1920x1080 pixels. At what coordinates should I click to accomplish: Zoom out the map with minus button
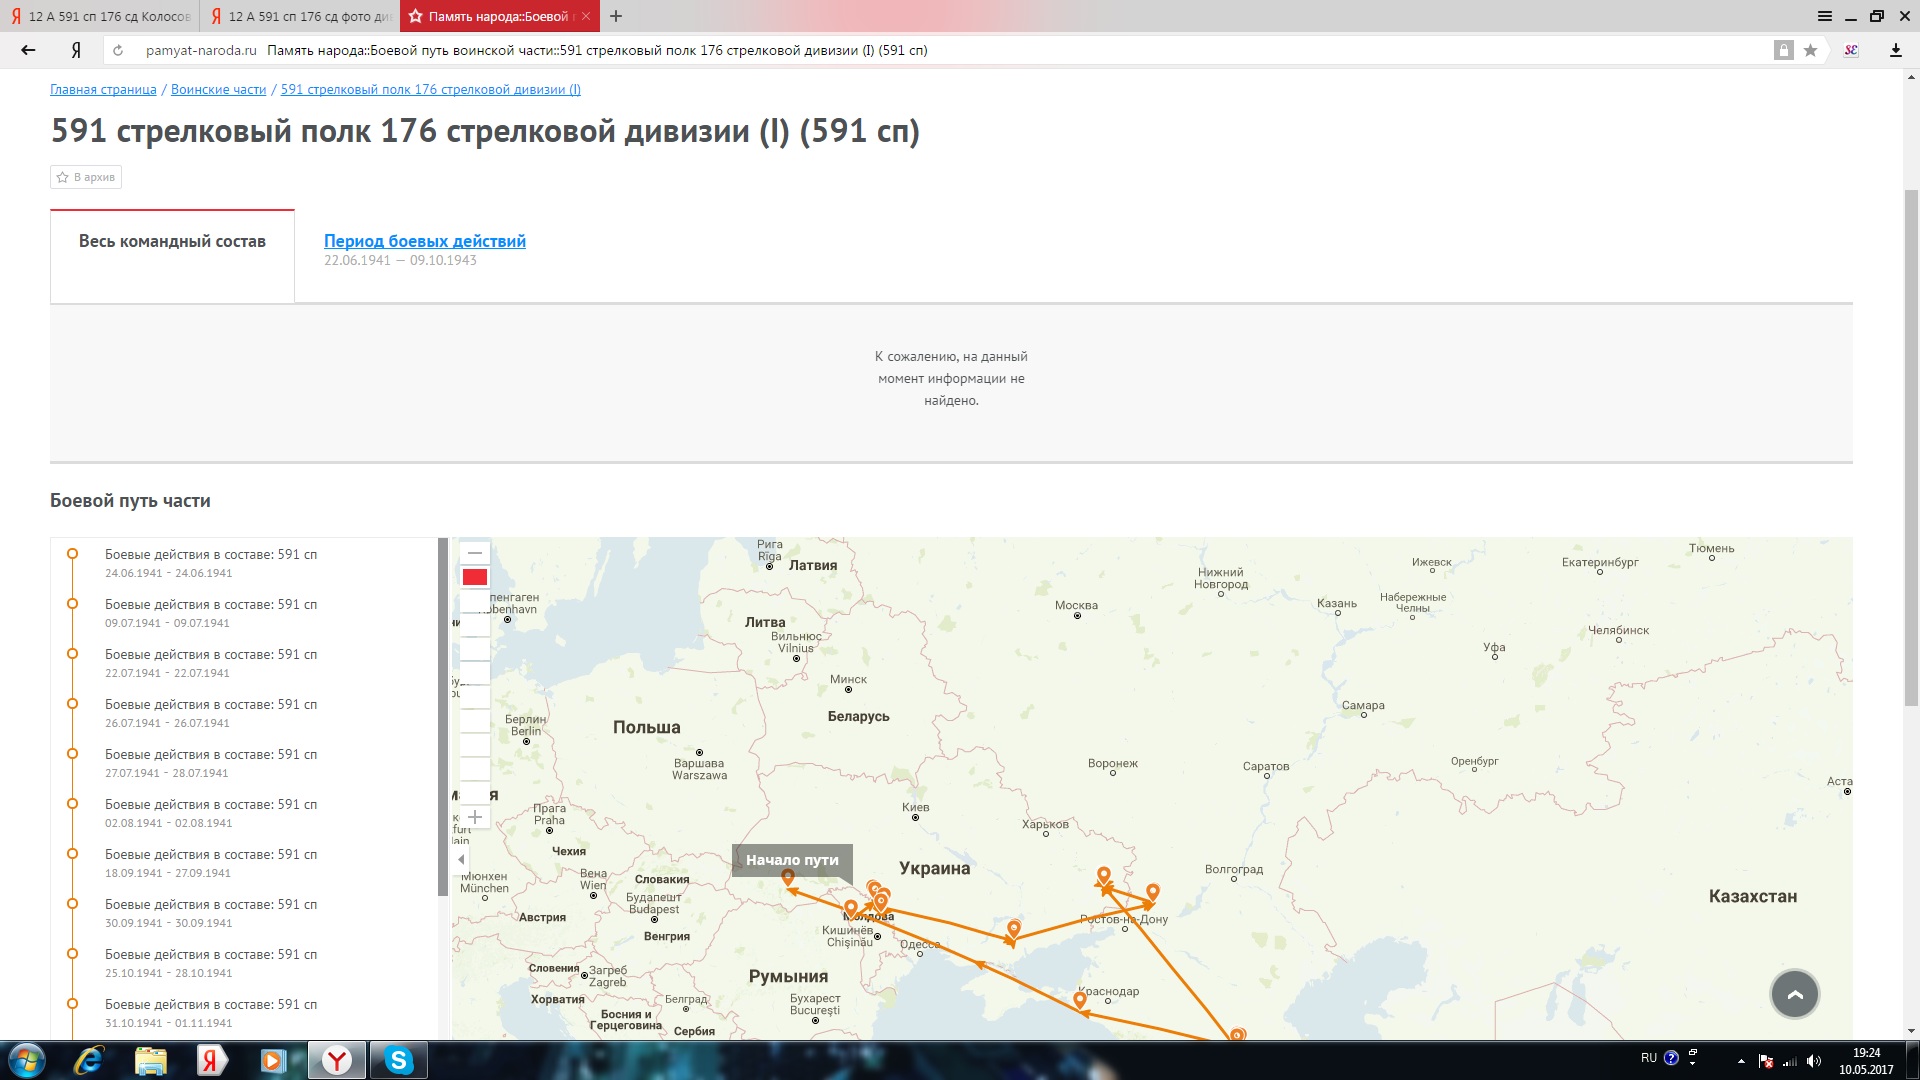475,553
